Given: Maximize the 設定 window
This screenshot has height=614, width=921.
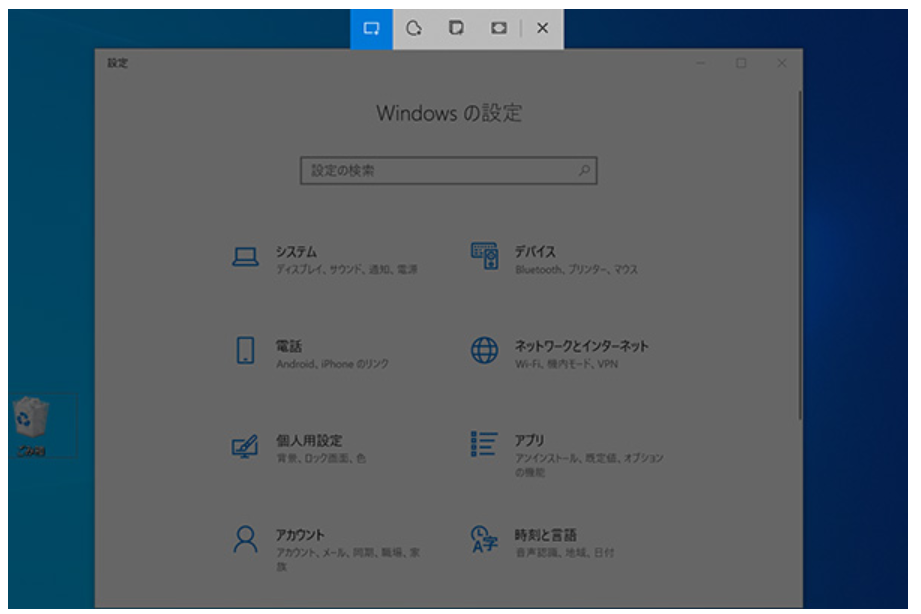Looking at the screenshot, I should (741, 63).
